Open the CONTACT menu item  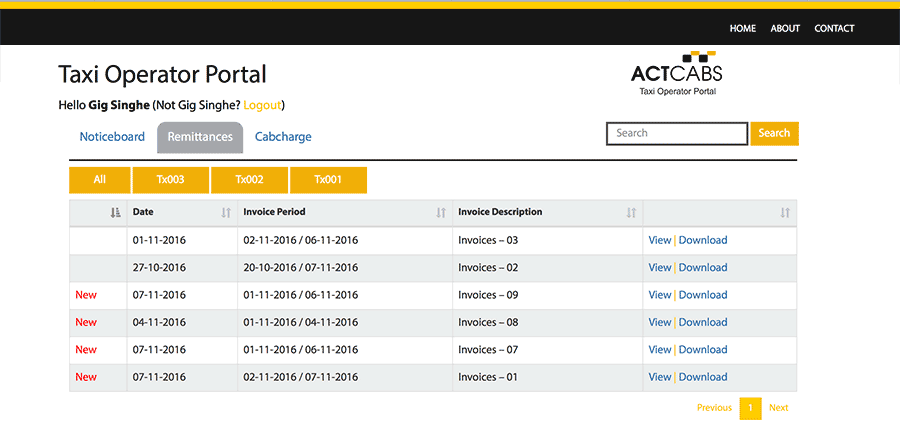(x=834, y=28)
